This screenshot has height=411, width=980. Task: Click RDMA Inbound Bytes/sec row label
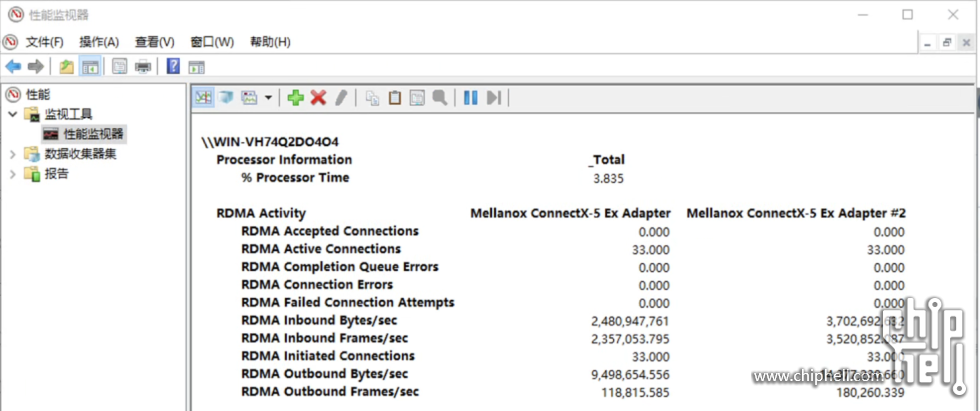coord(319,320)
